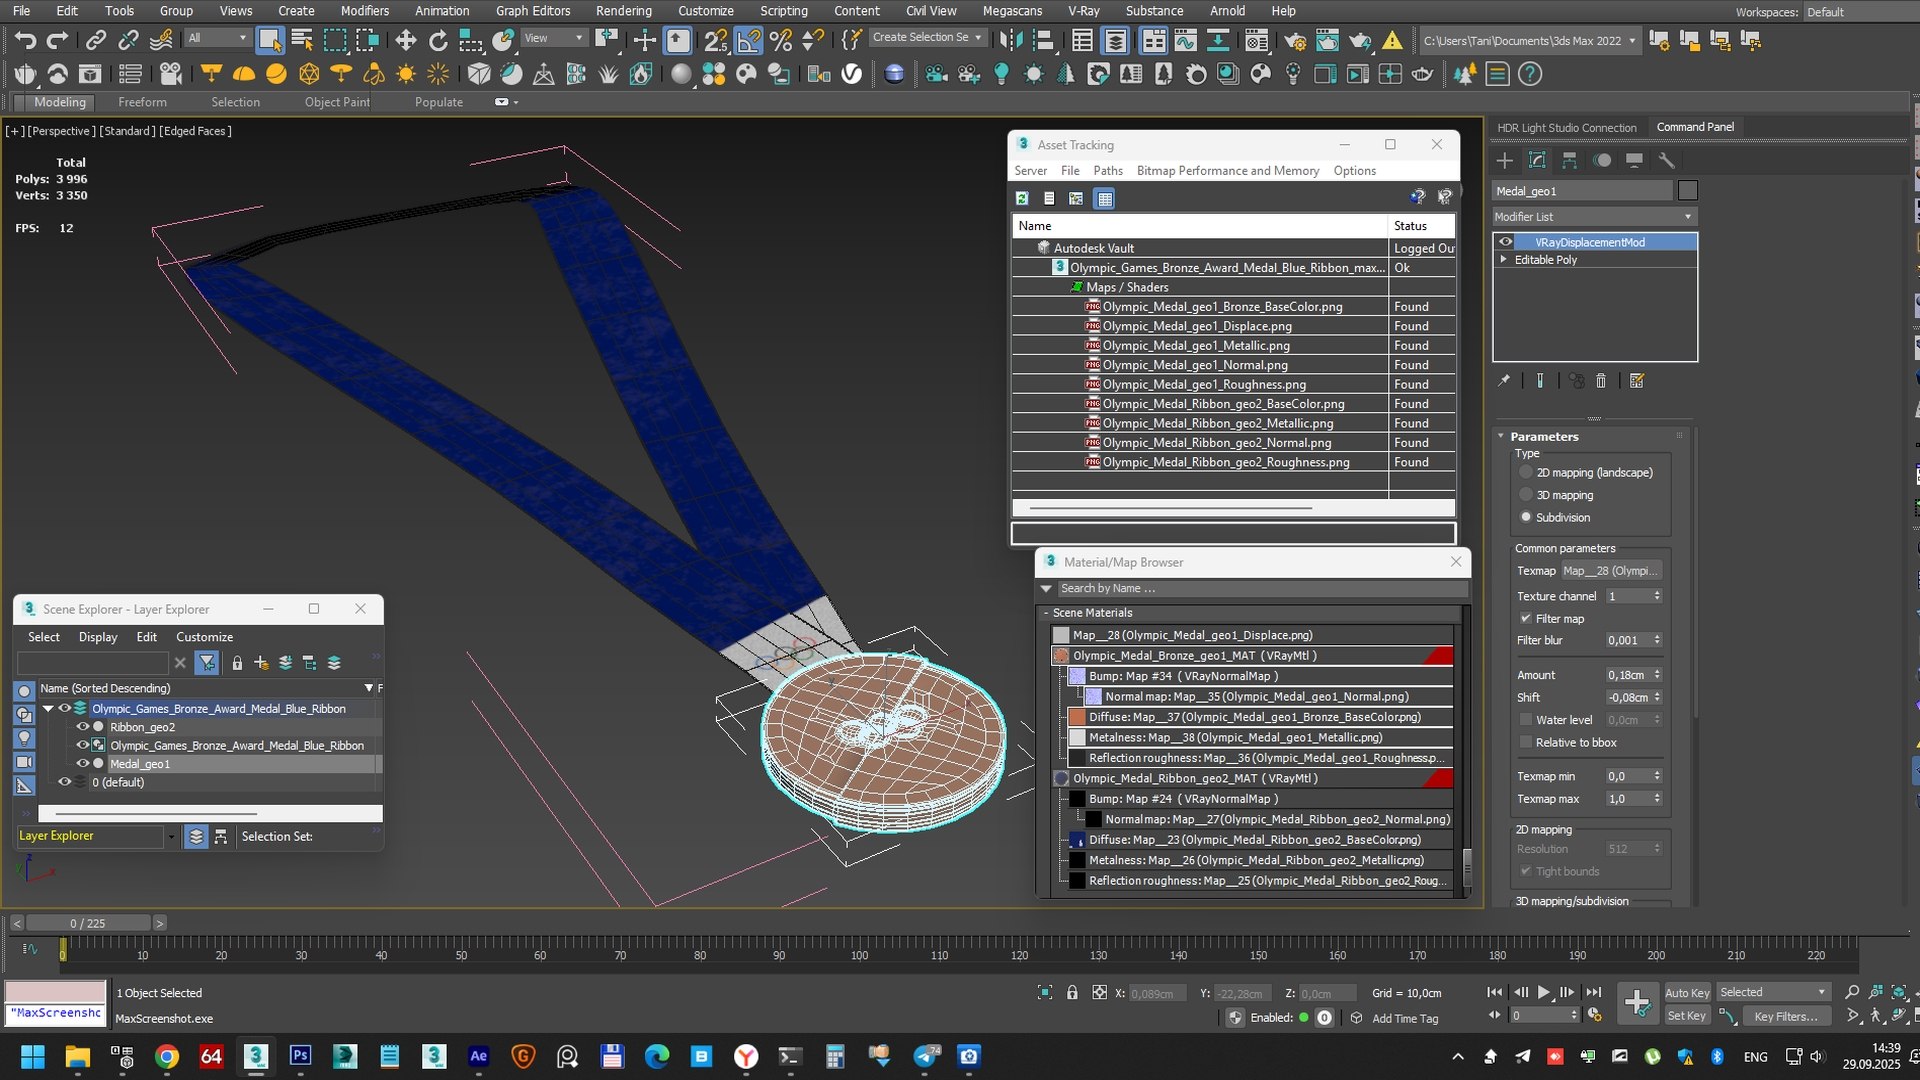Viewport: 1920px width, 1080px height.
Task: Hide Medal_geo1 using its eye icon
Action: [x=83, y=764]
